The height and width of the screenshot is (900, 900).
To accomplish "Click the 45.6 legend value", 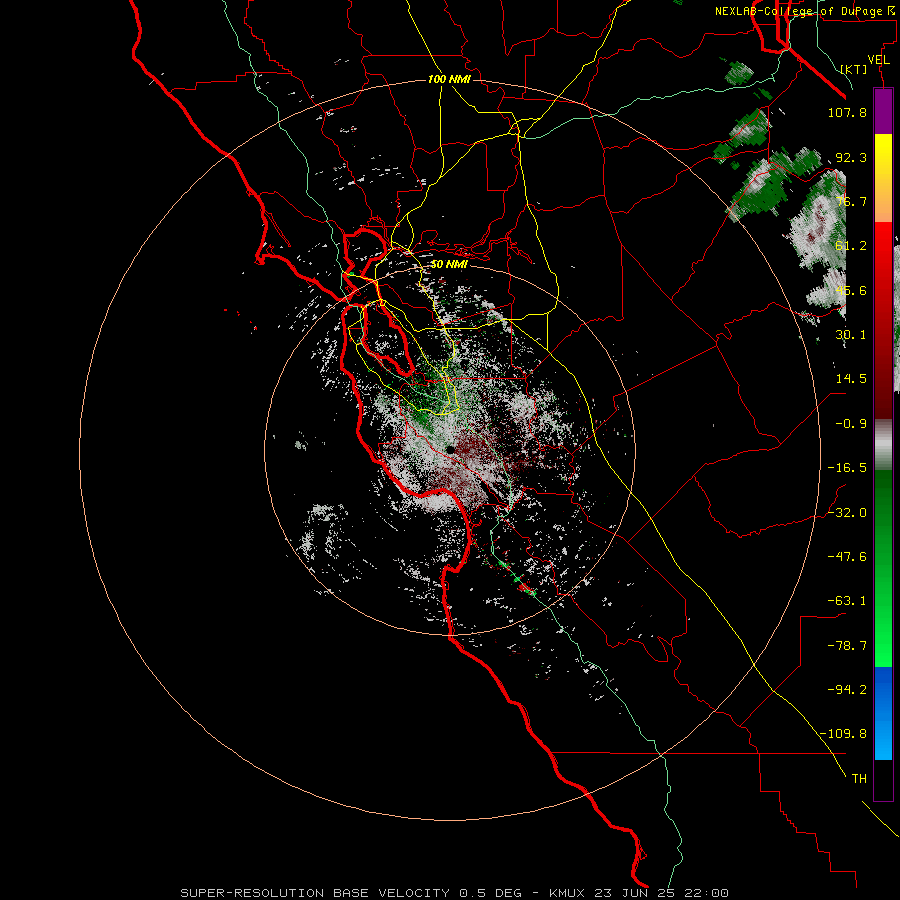I will pos(851,290).
